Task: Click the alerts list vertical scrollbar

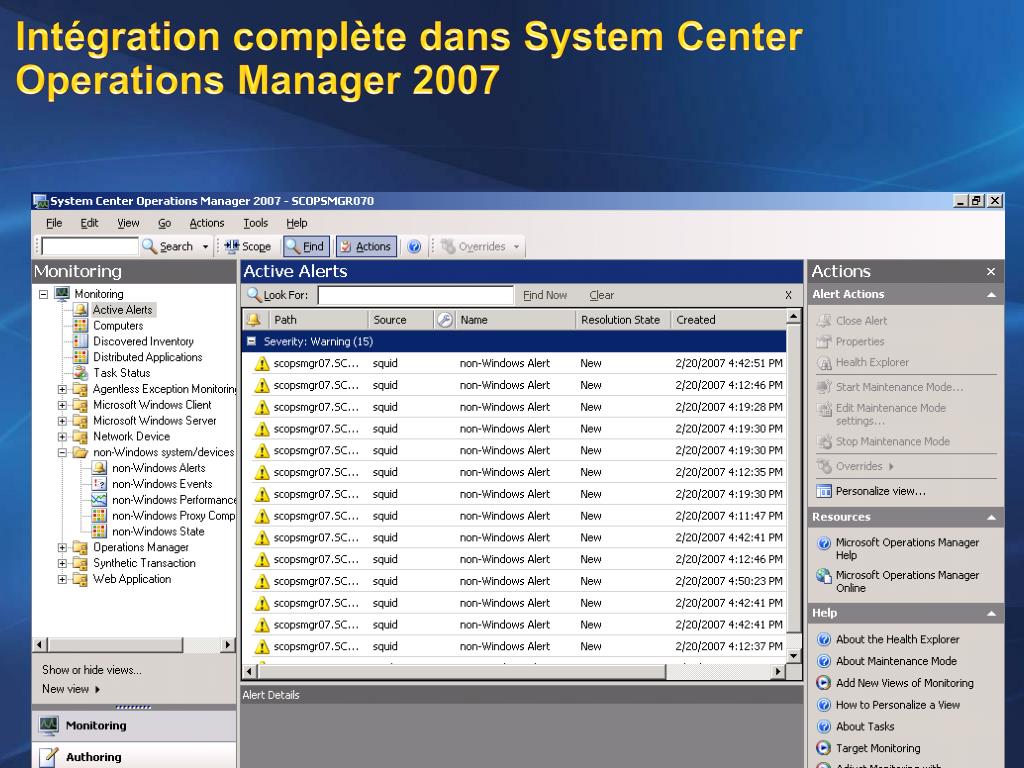Action: tap(793, 487)
